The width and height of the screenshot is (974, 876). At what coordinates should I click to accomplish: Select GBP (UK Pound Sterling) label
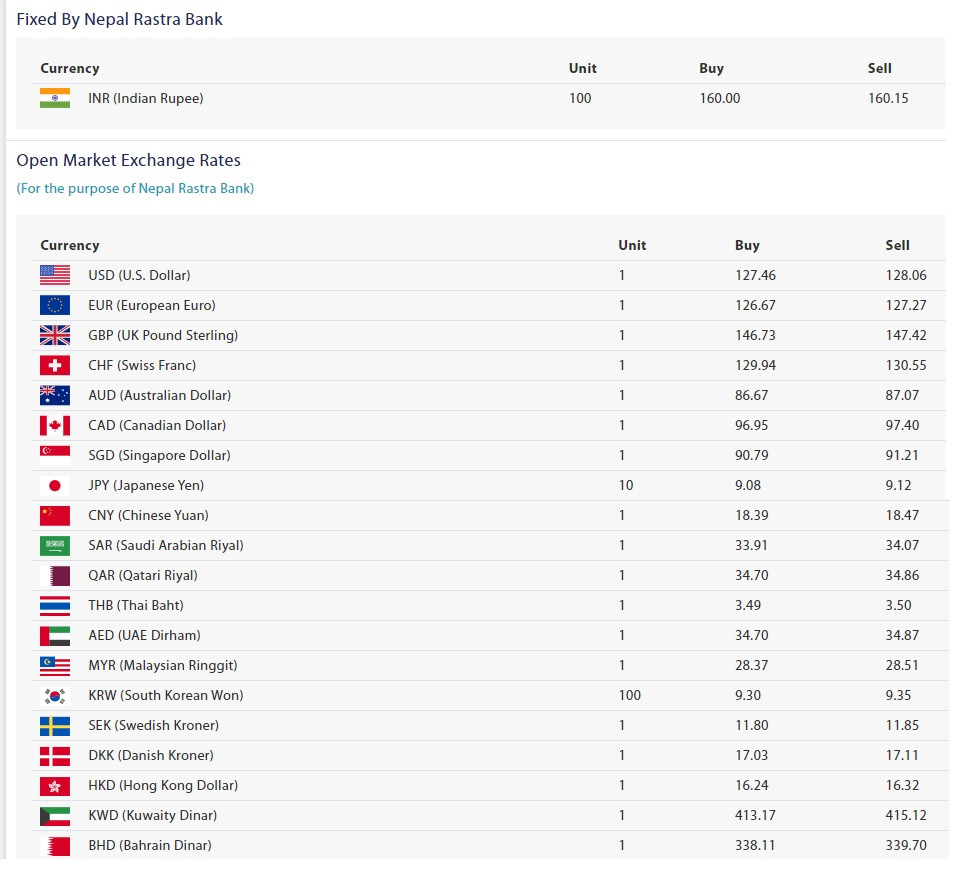(163, 335)
